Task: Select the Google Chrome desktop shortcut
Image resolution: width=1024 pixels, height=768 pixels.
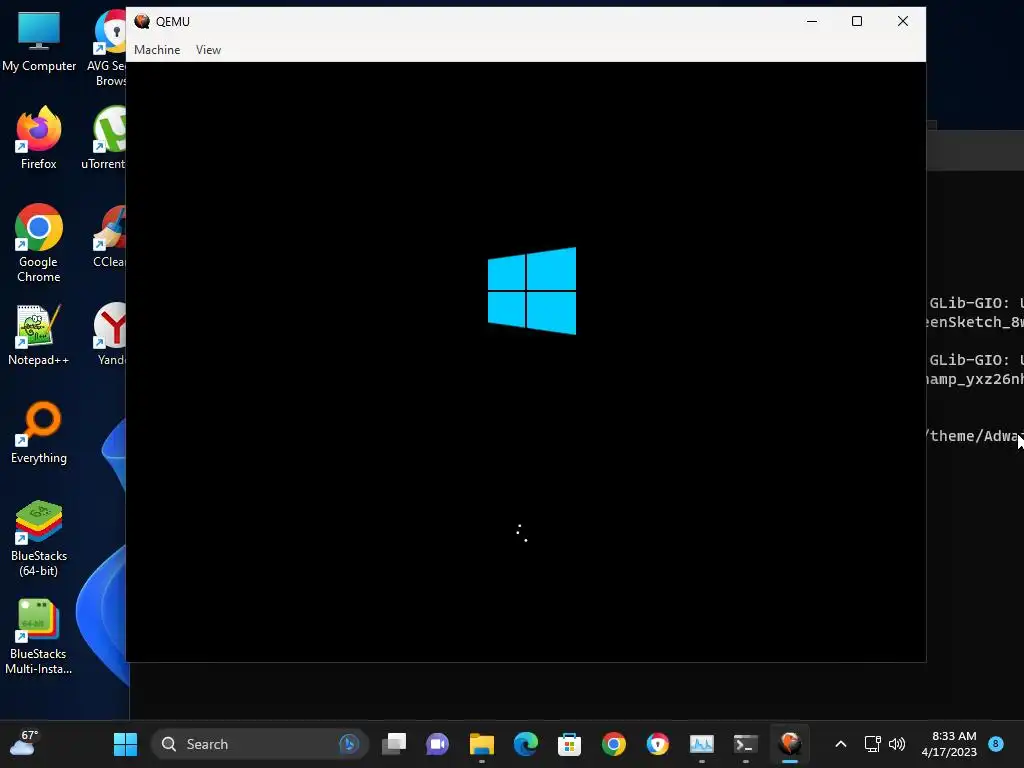Action: 39,243
